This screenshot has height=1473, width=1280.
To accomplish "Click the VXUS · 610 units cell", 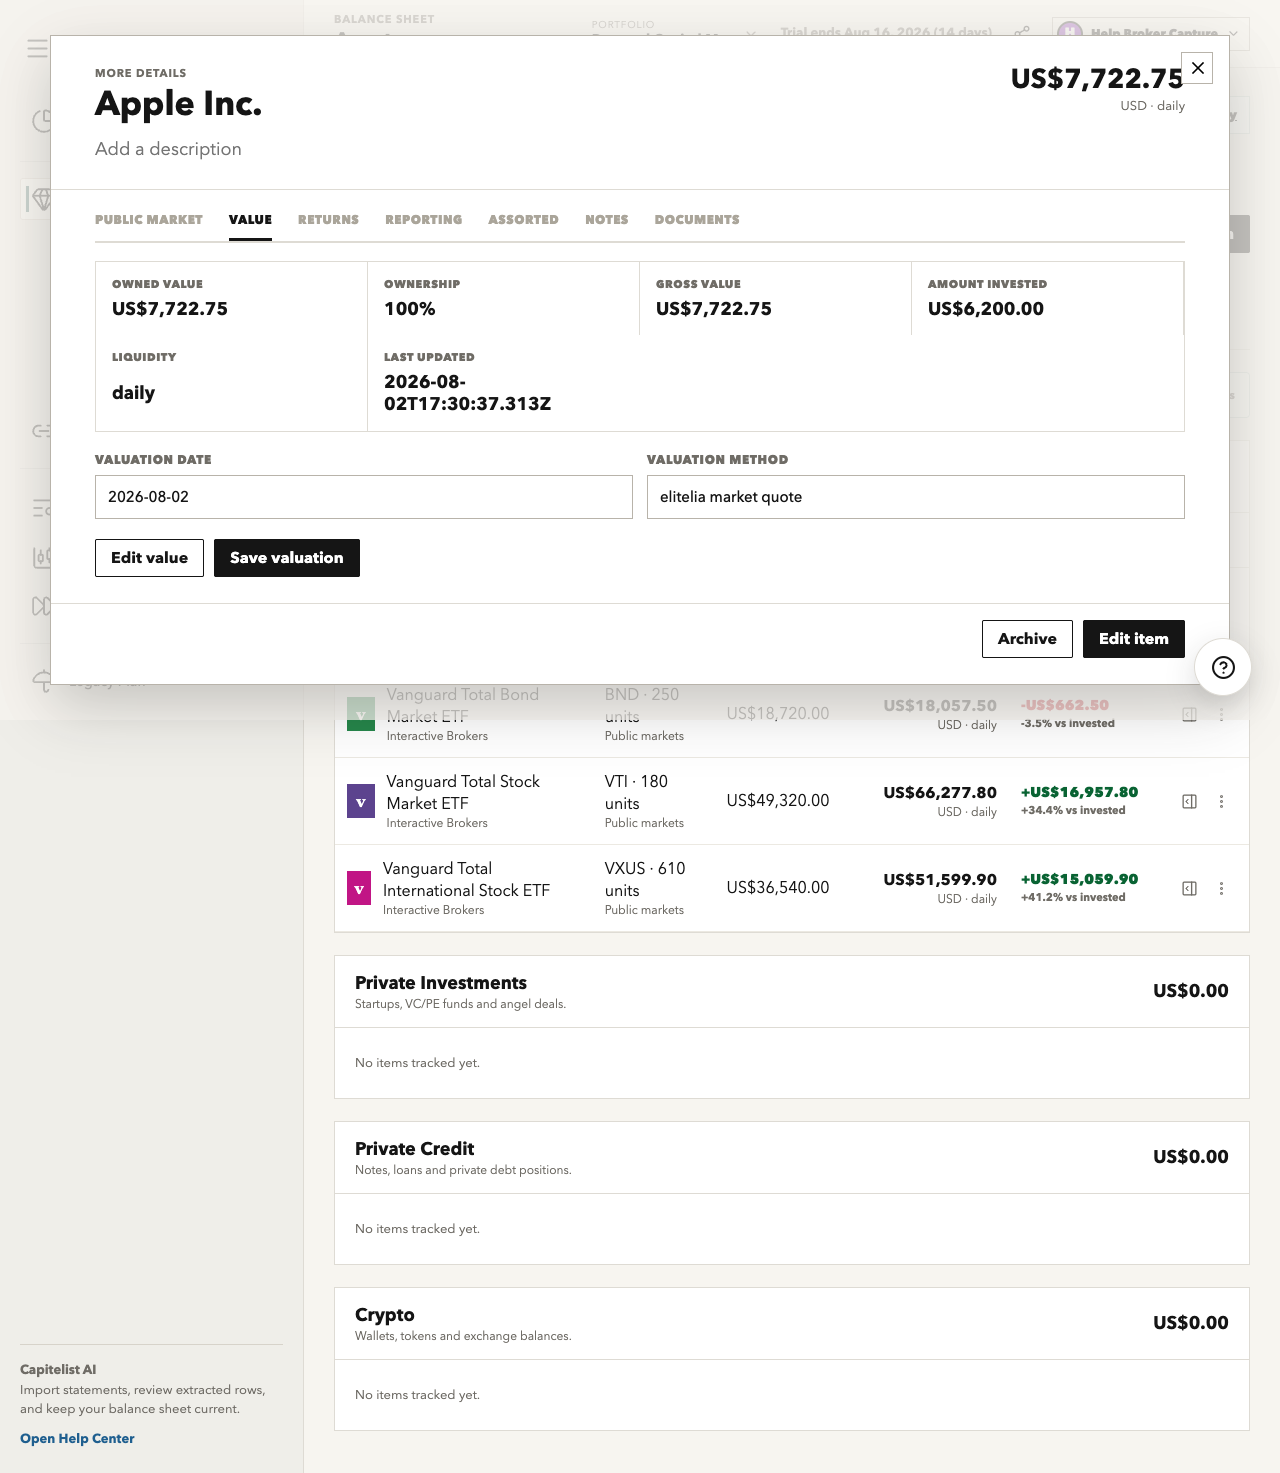I will pyautogui.click(x=645, y=879).
